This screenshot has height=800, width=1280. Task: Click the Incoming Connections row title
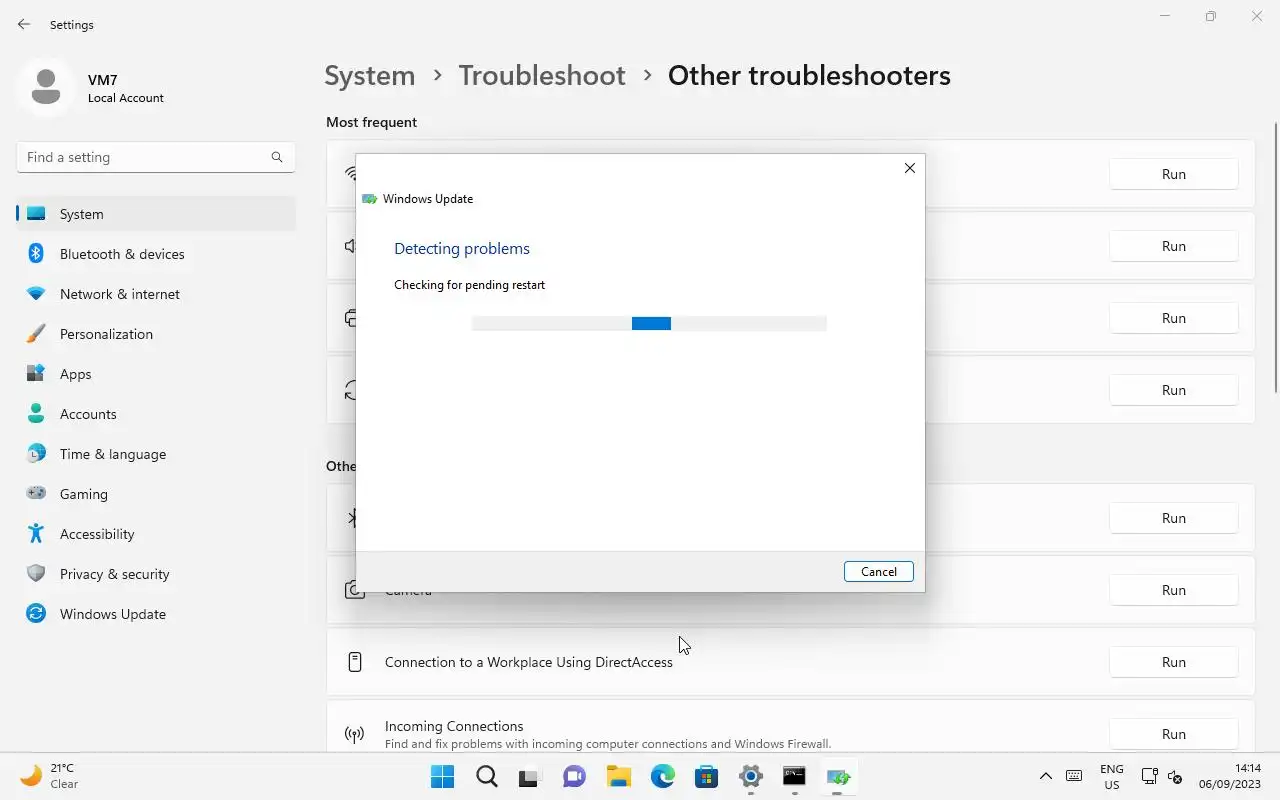pyautogui.click(x=454, y=726)
